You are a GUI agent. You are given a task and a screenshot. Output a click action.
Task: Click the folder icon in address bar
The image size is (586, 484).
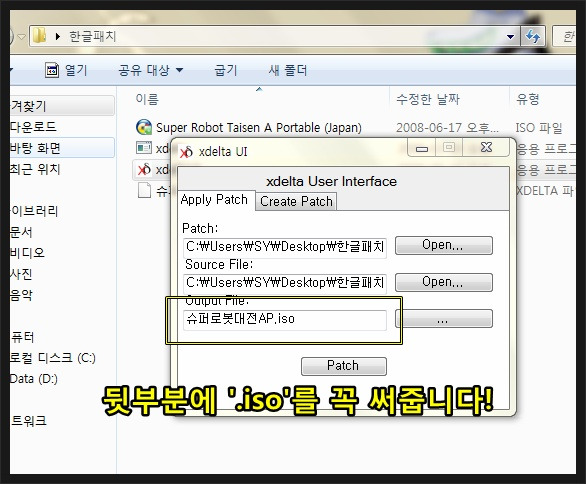click(x=39, y=36)
